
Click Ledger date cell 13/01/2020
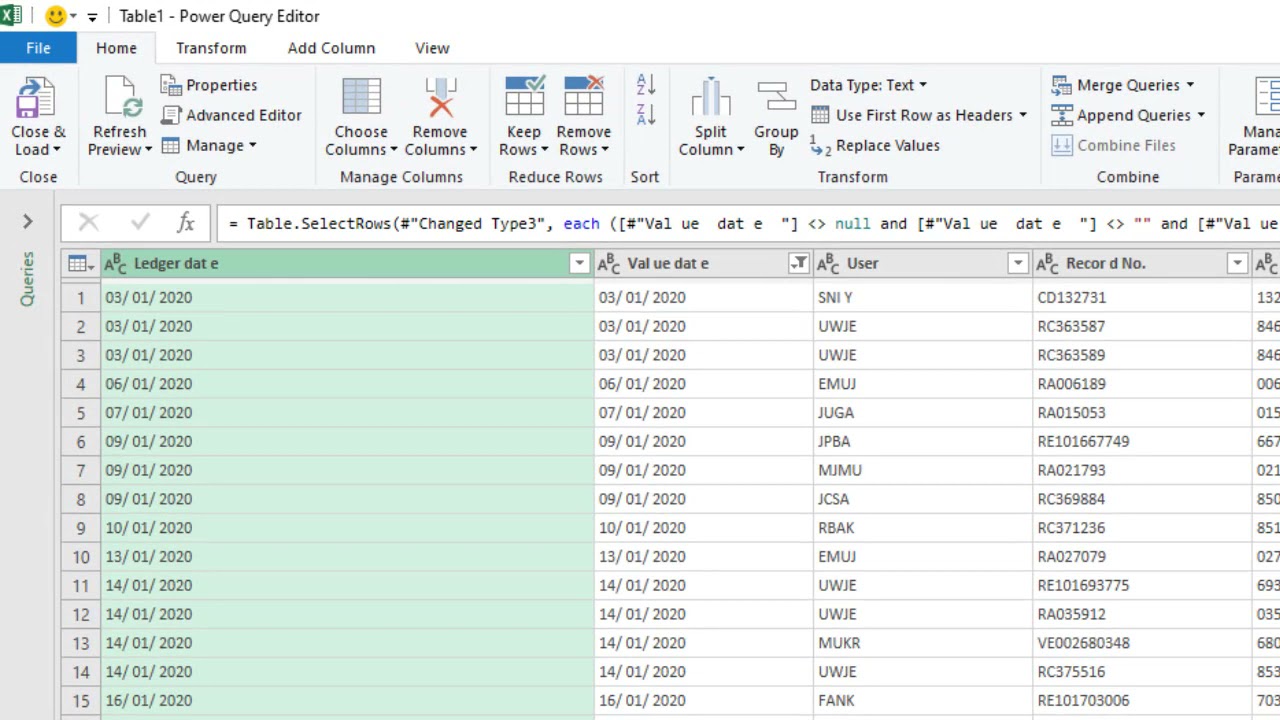[x=347, y=556]
